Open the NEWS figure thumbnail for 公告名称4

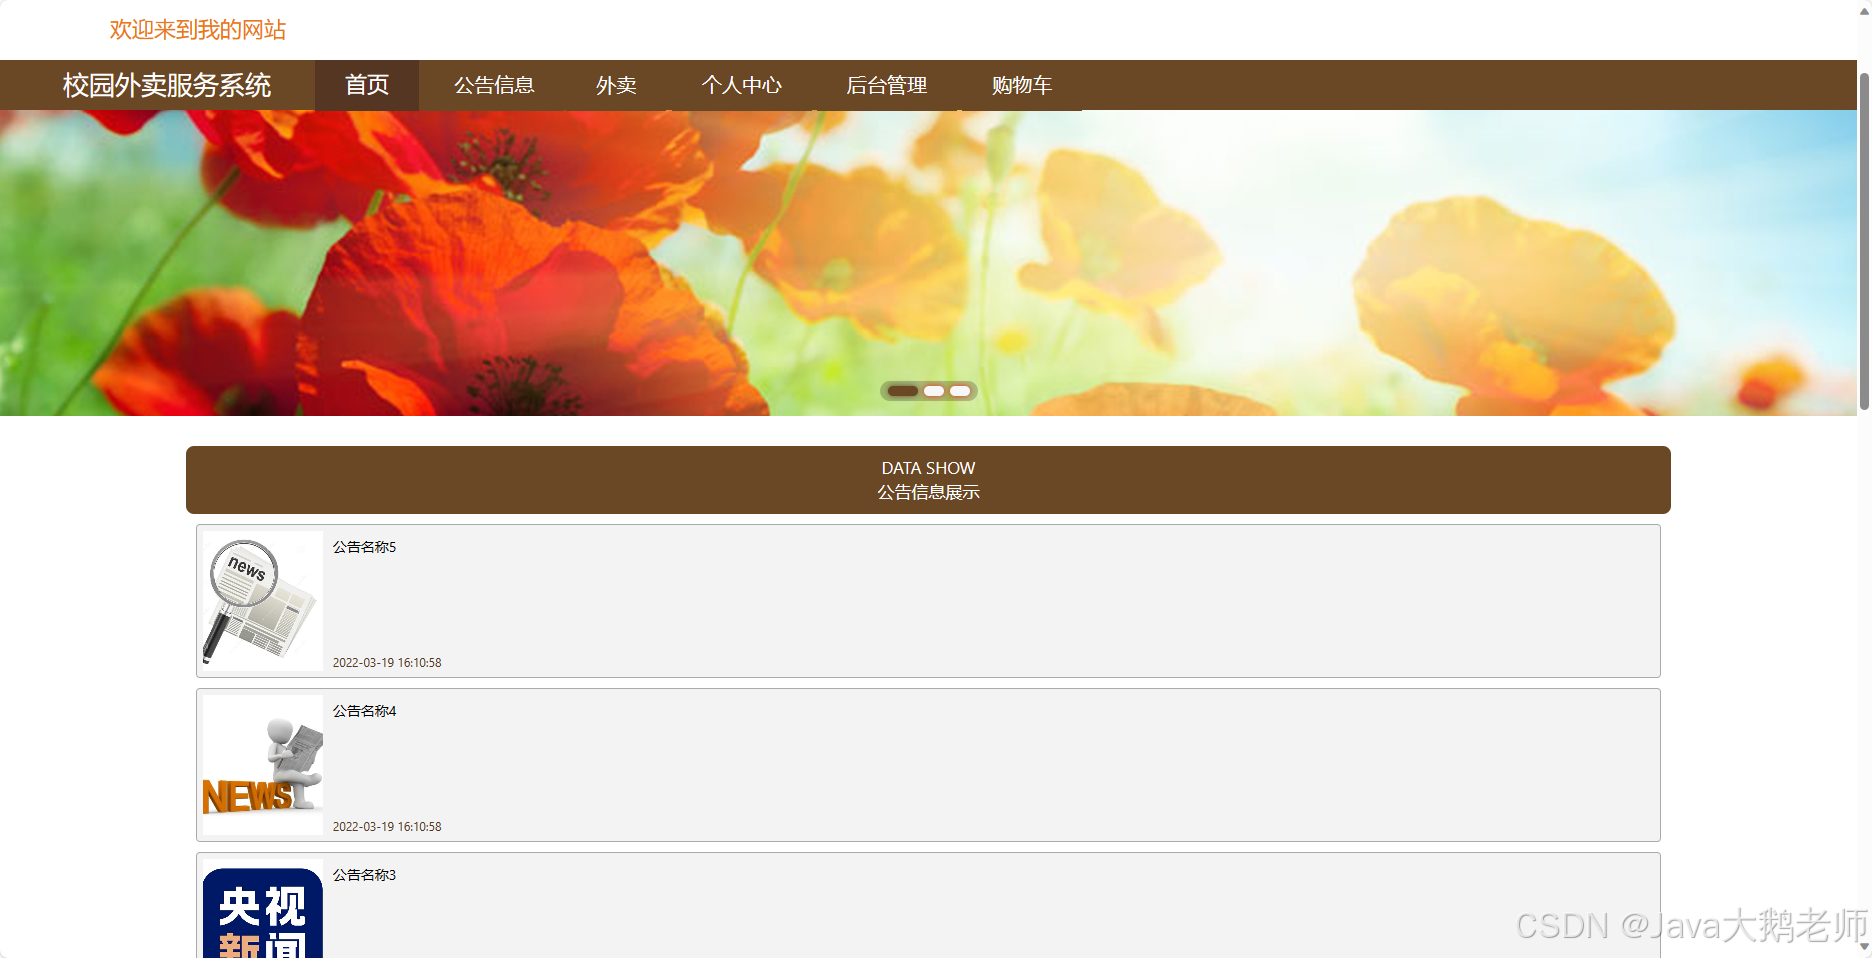[x=263, y=765]
